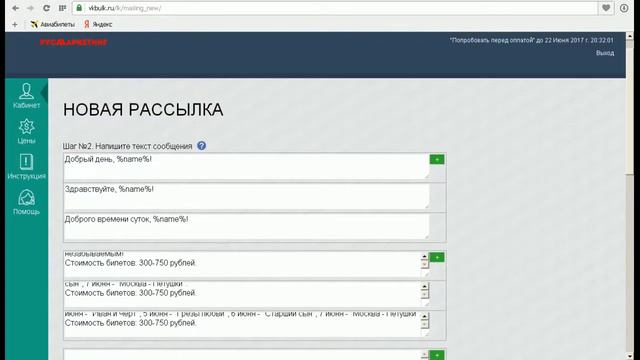Open the Помощь sidebar section
Viewport: 640px width, 360px height.
26,202
